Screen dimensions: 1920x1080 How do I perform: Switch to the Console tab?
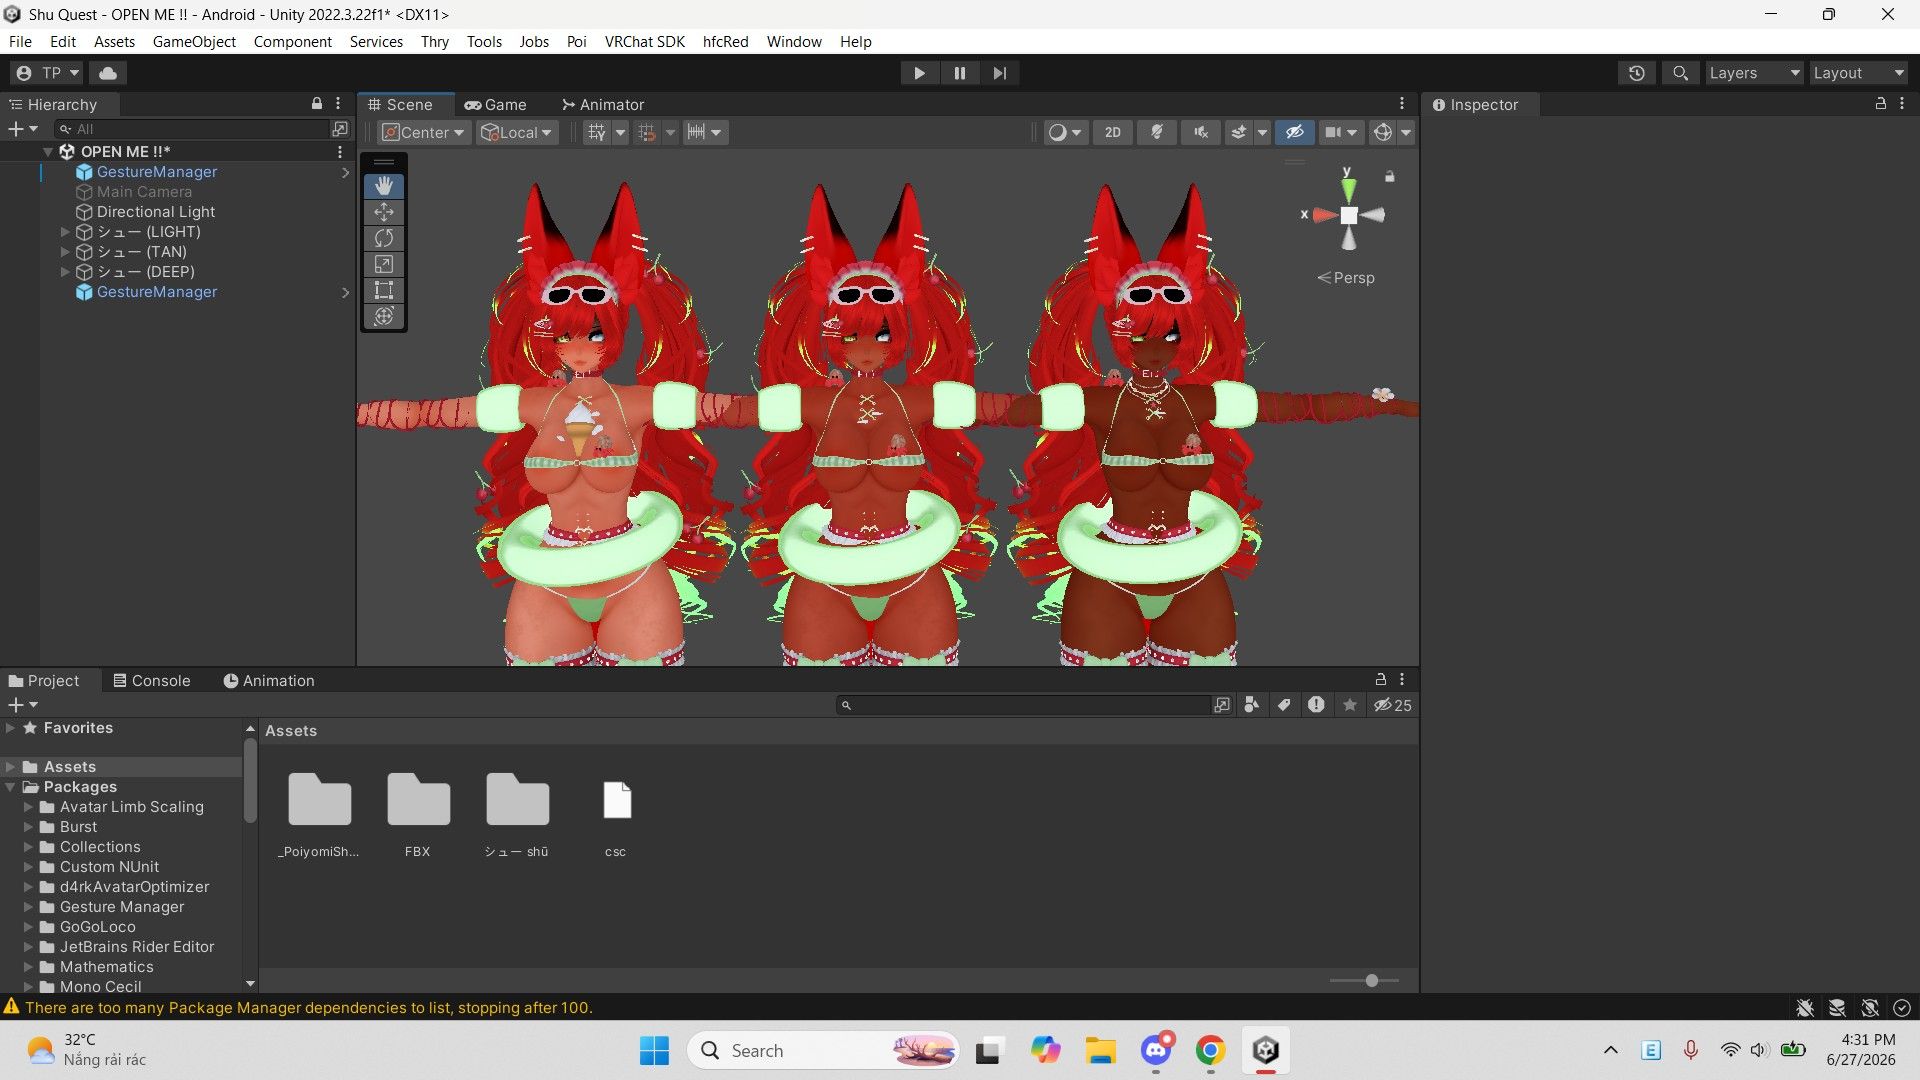pos(151,680)
